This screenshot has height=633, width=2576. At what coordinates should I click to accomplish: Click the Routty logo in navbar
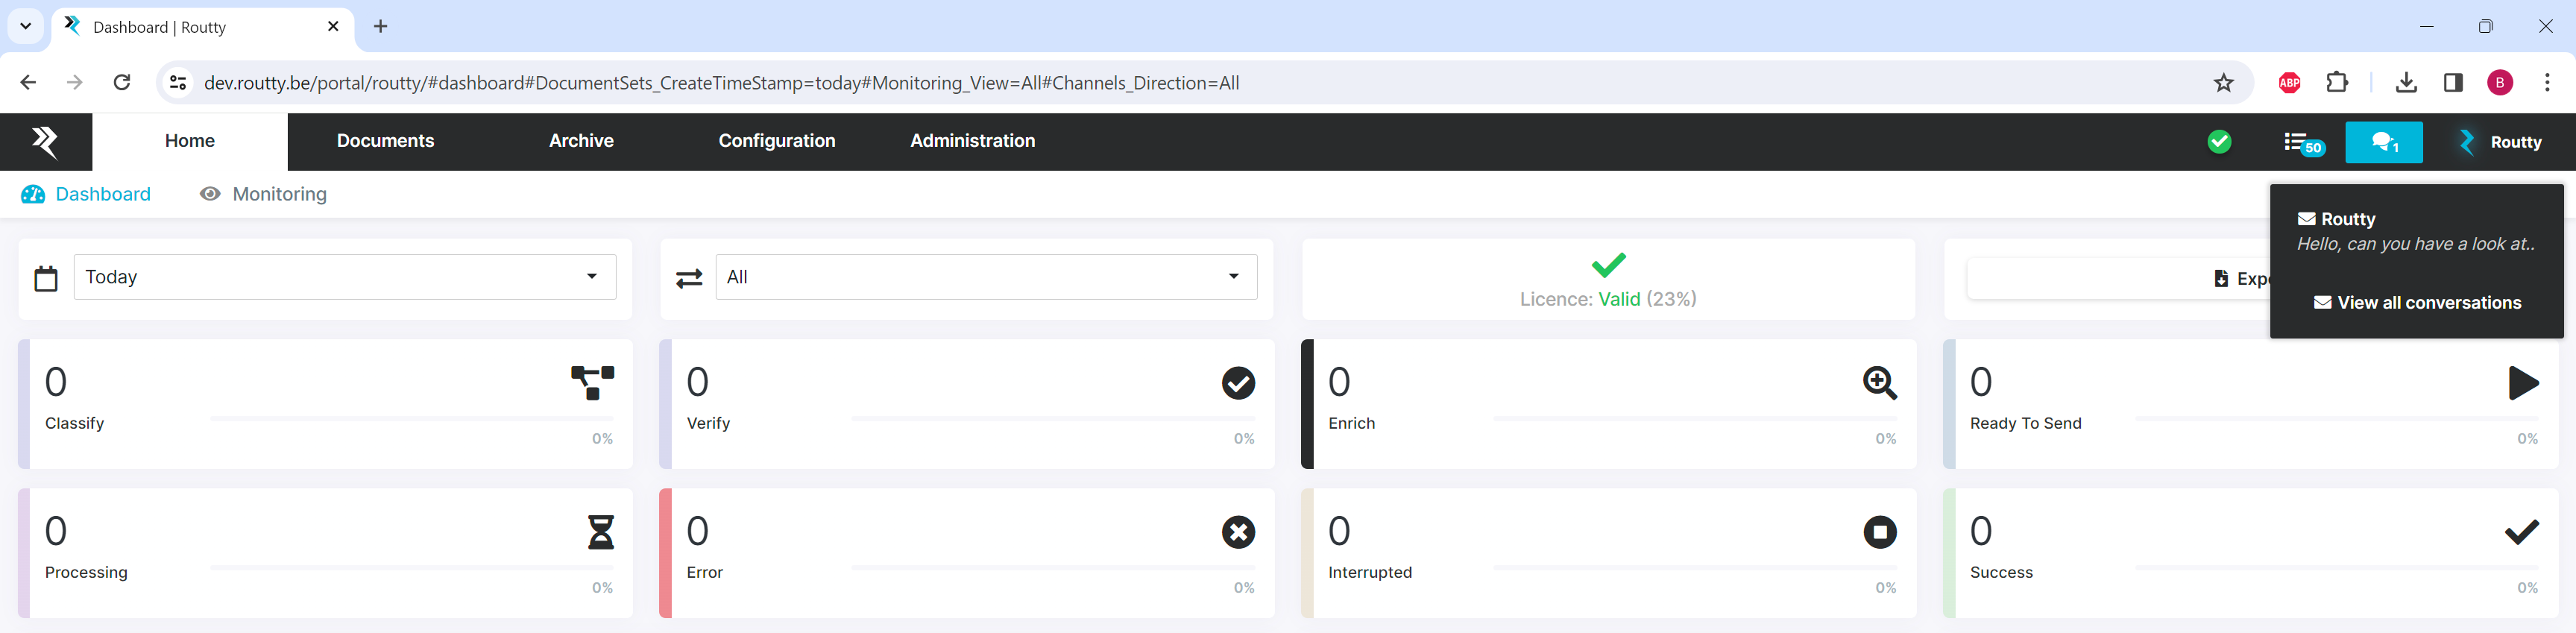pos(45,142)
